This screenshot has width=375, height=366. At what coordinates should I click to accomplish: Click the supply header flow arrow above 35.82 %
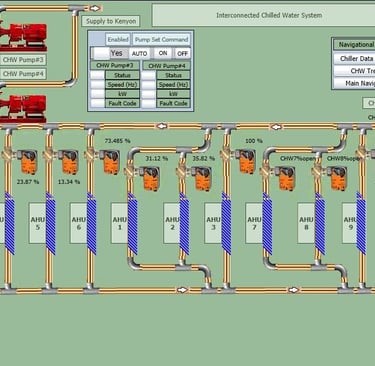(162, 126)
